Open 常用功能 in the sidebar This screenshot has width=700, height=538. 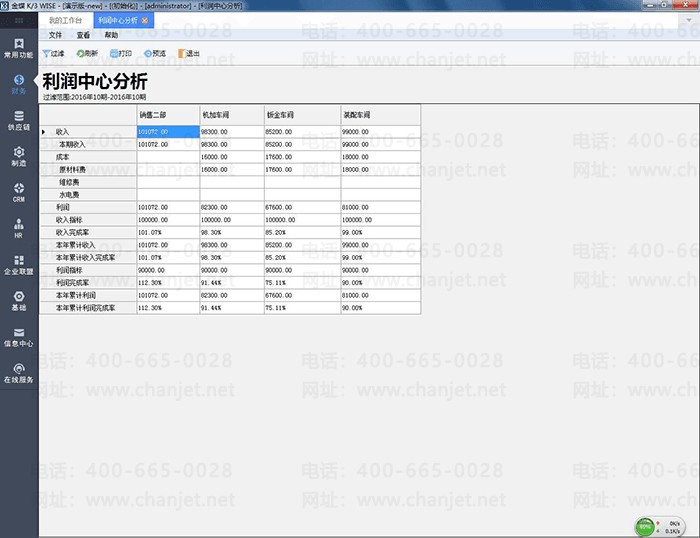(19, 48)
